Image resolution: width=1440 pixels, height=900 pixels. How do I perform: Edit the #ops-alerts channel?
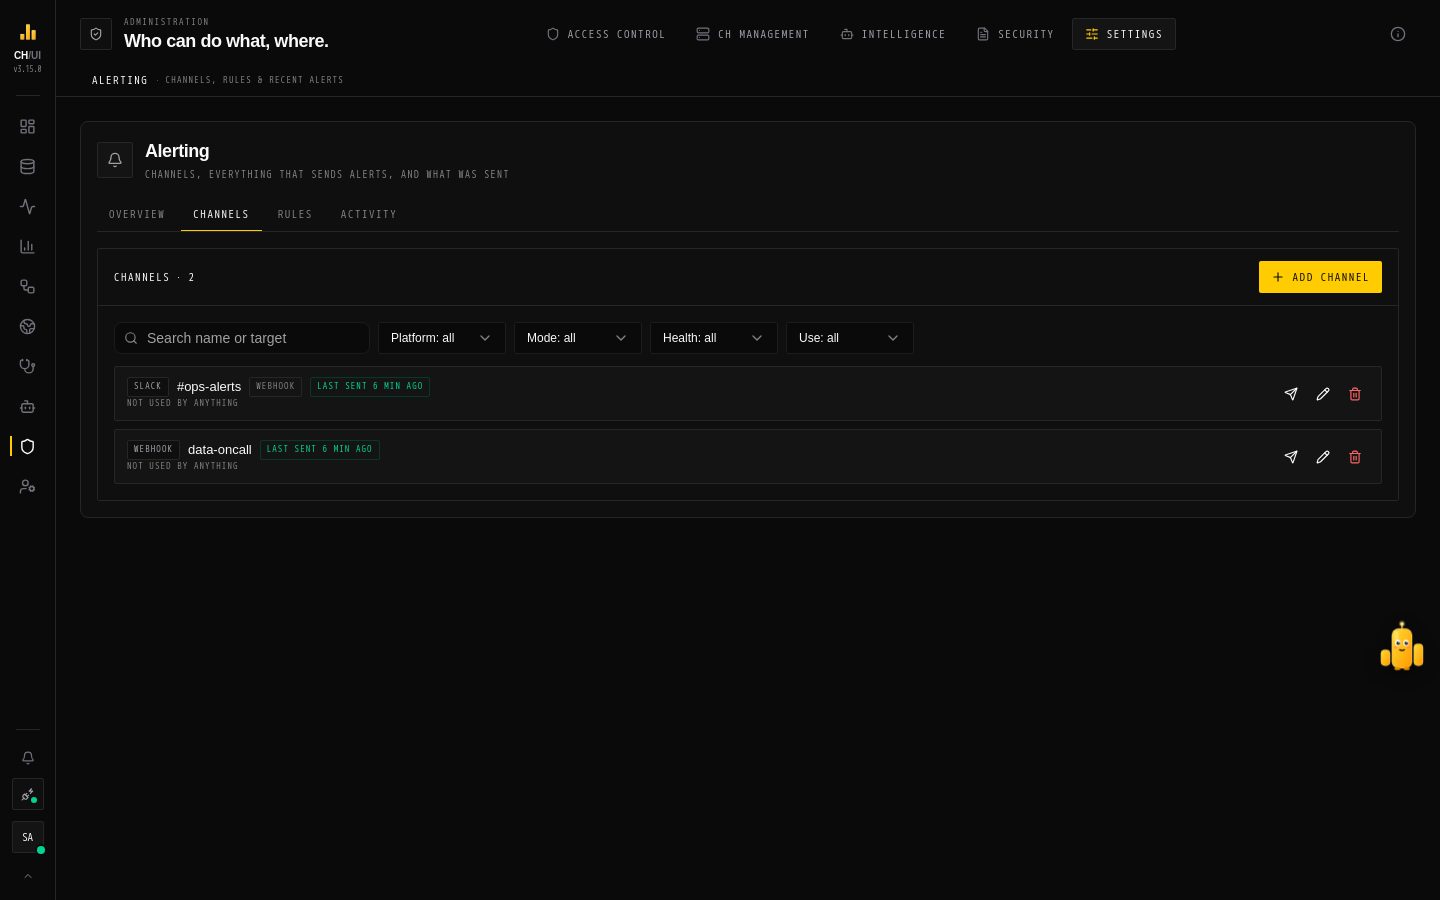pyautogui.click(x=1323, y=394)
